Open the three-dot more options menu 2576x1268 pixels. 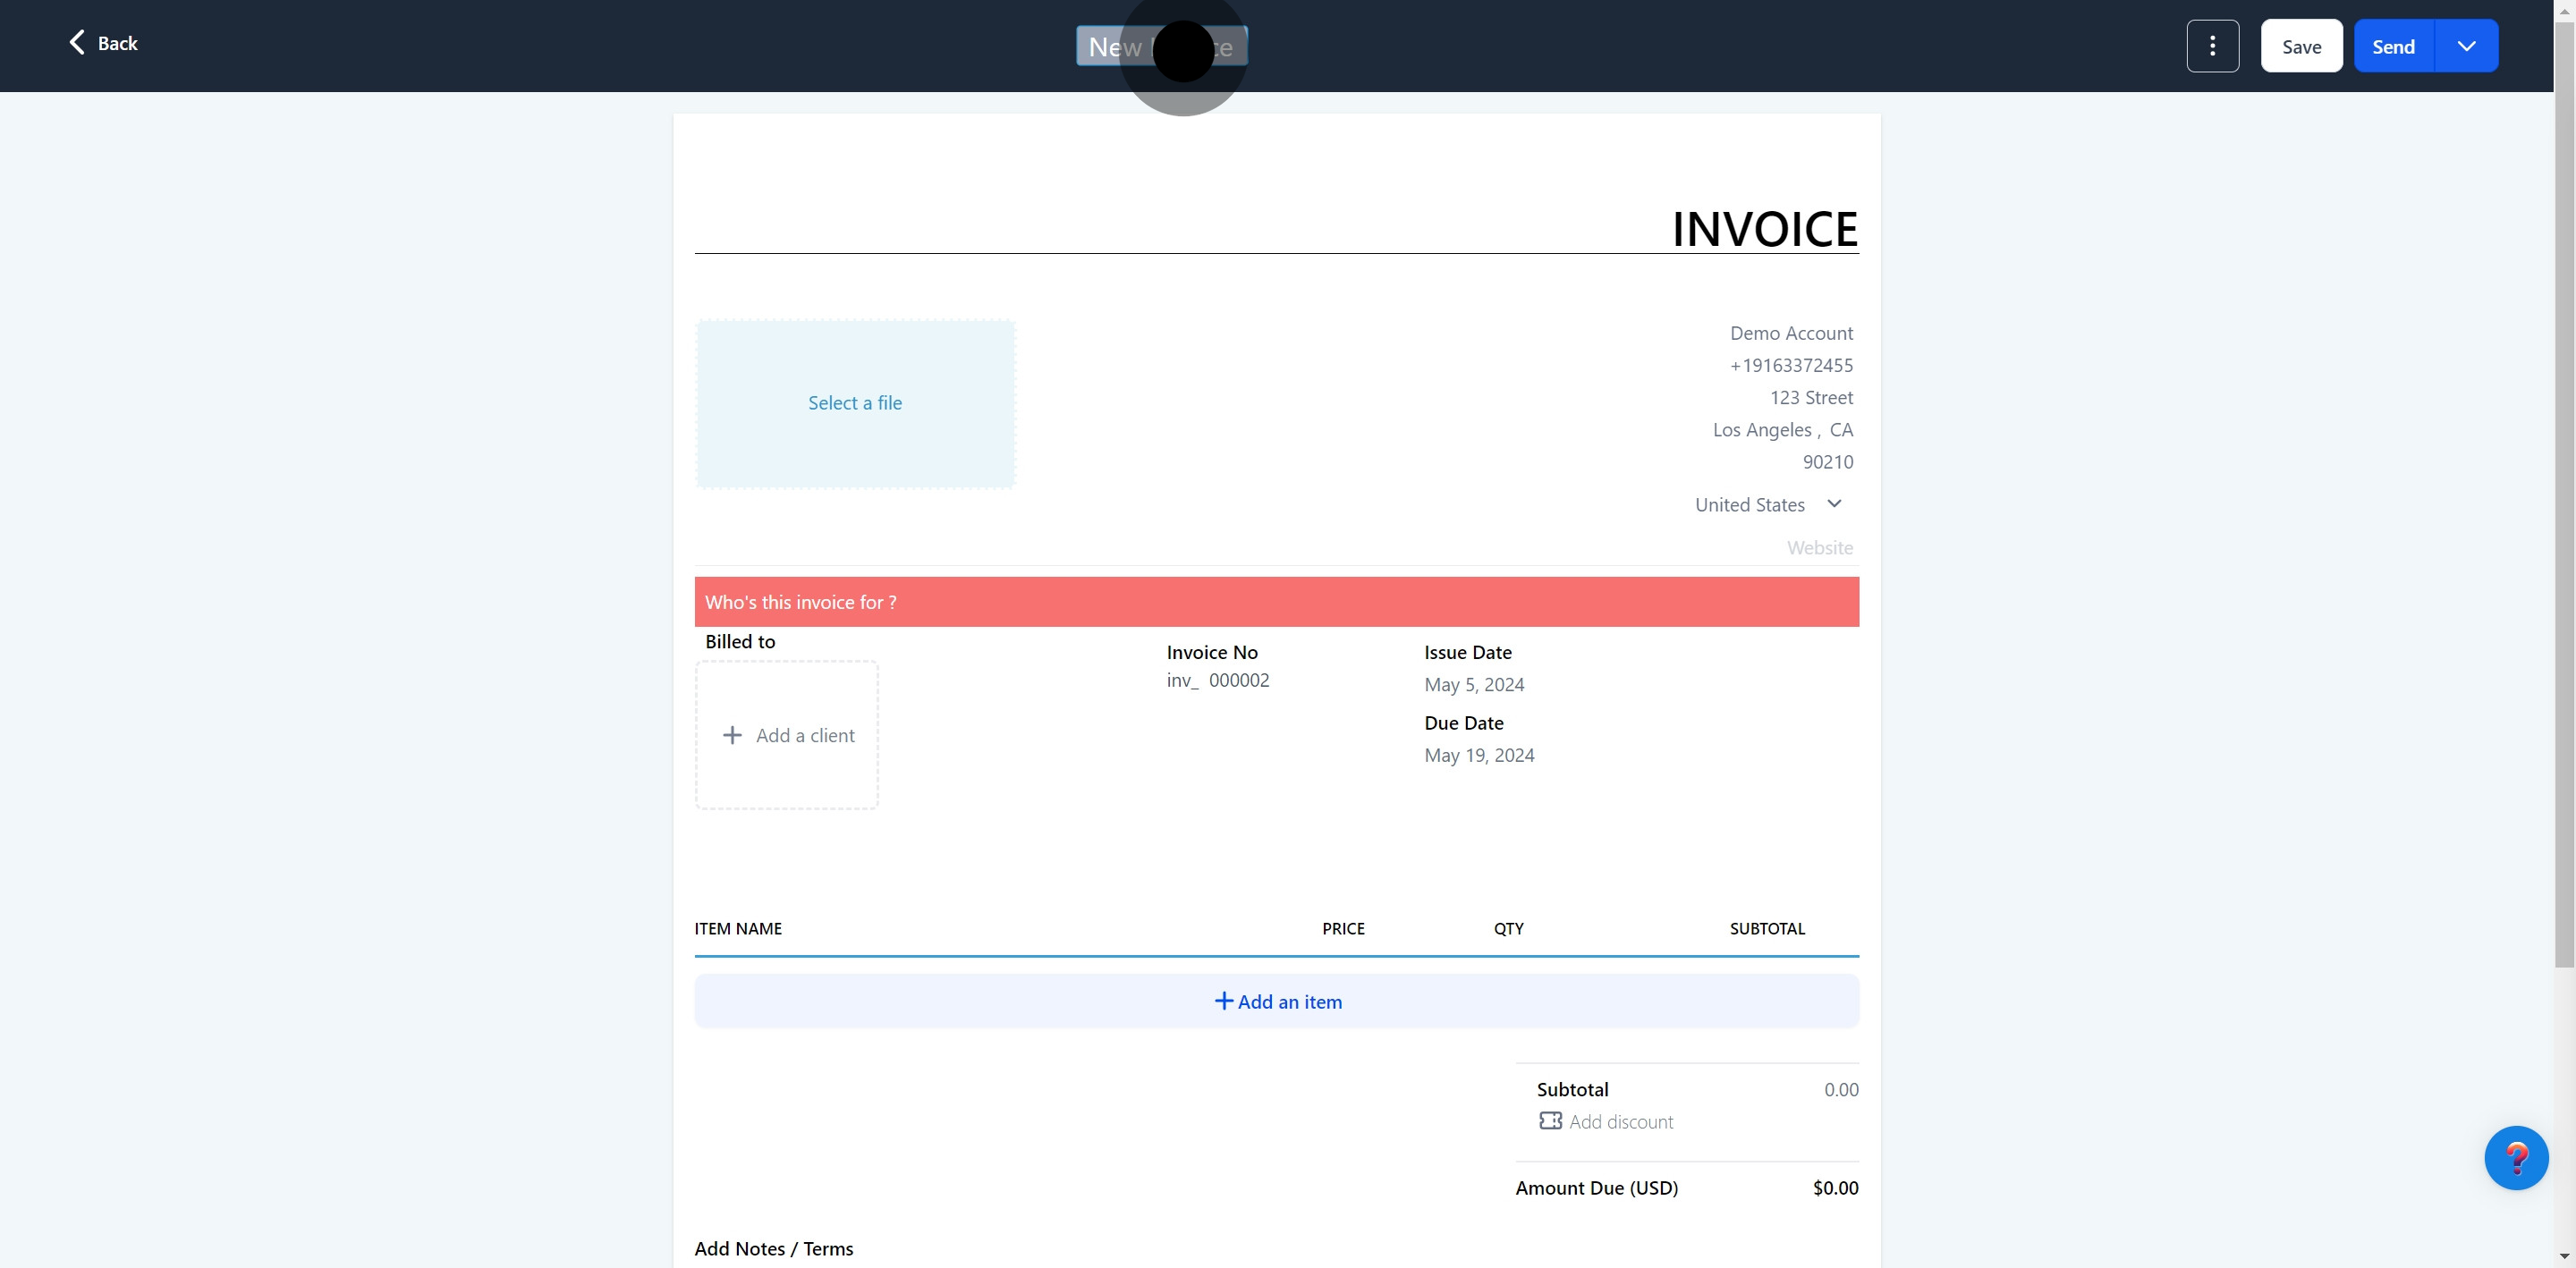coord(2212,46)
